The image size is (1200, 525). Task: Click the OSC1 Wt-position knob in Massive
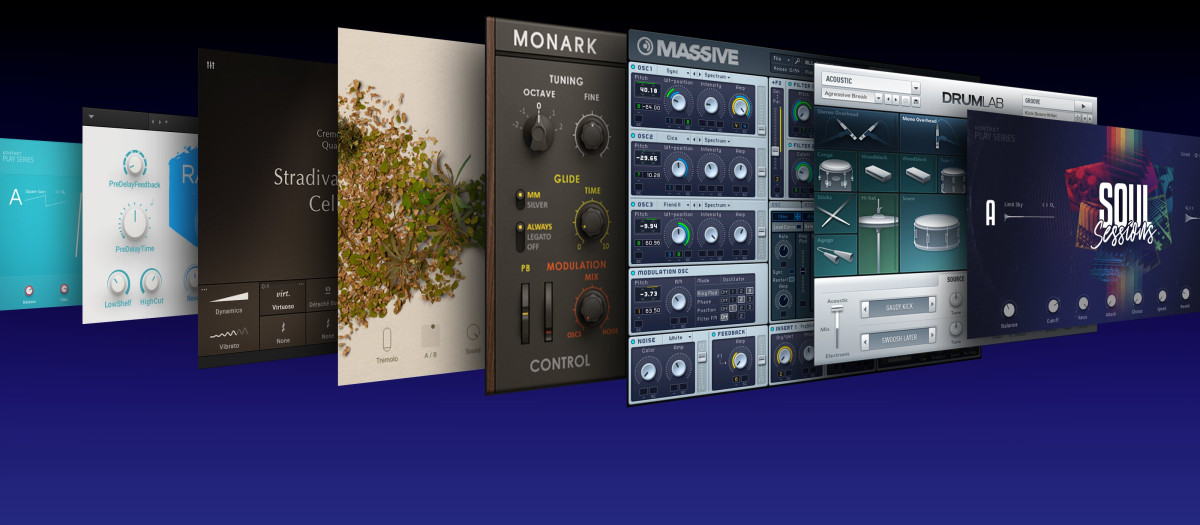(681, 101)
